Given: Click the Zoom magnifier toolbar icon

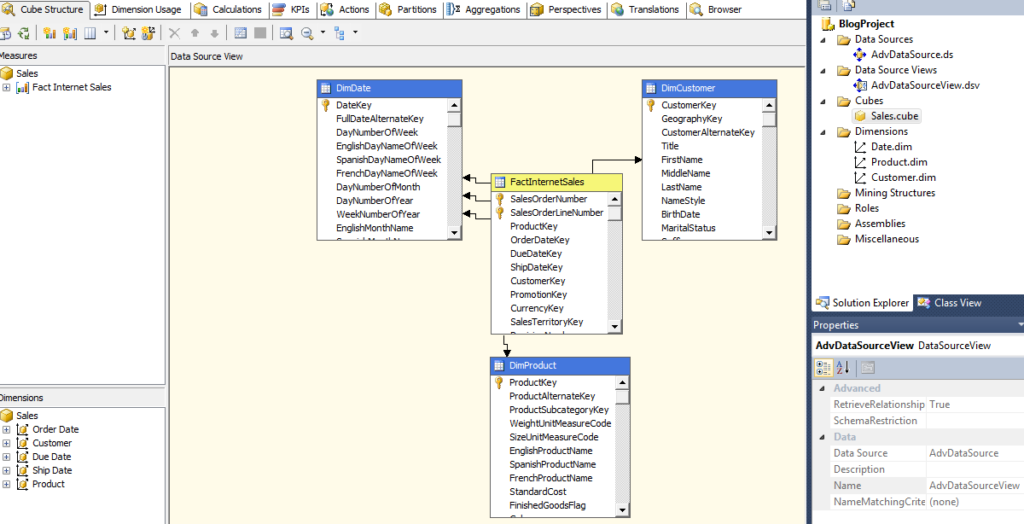Looking at the screenshot, I should [307, 33].
